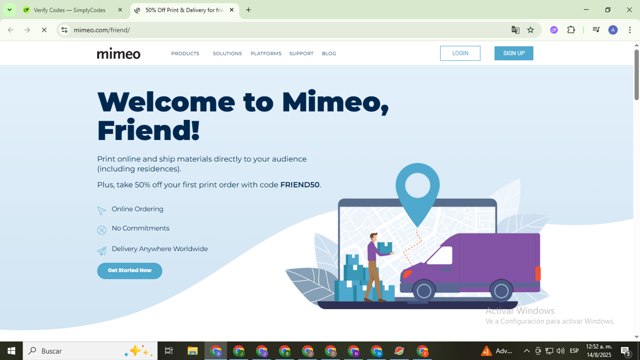Open the red planet app on taskbar
Viewport: 640px width, 360px height.
pyautogui.click(x=399, y=351)
